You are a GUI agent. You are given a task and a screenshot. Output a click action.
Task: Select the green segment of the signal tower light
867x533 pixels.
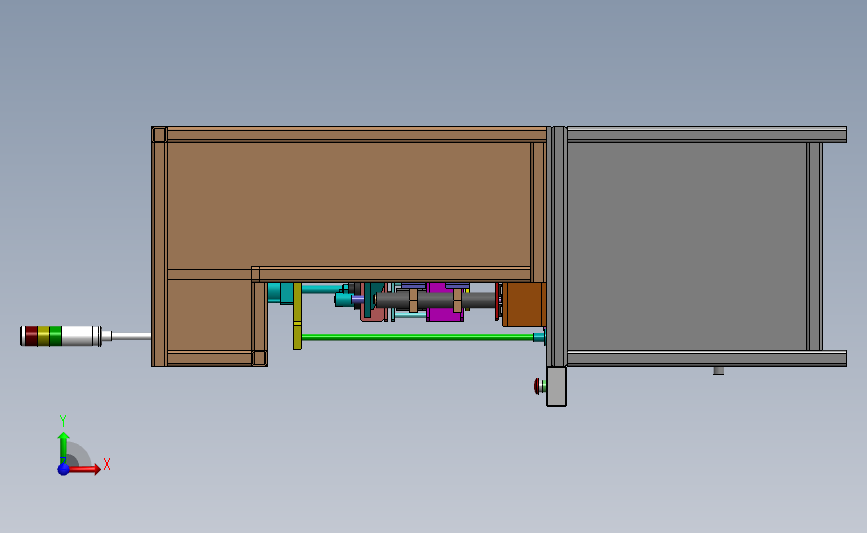[x=55, y=336]
